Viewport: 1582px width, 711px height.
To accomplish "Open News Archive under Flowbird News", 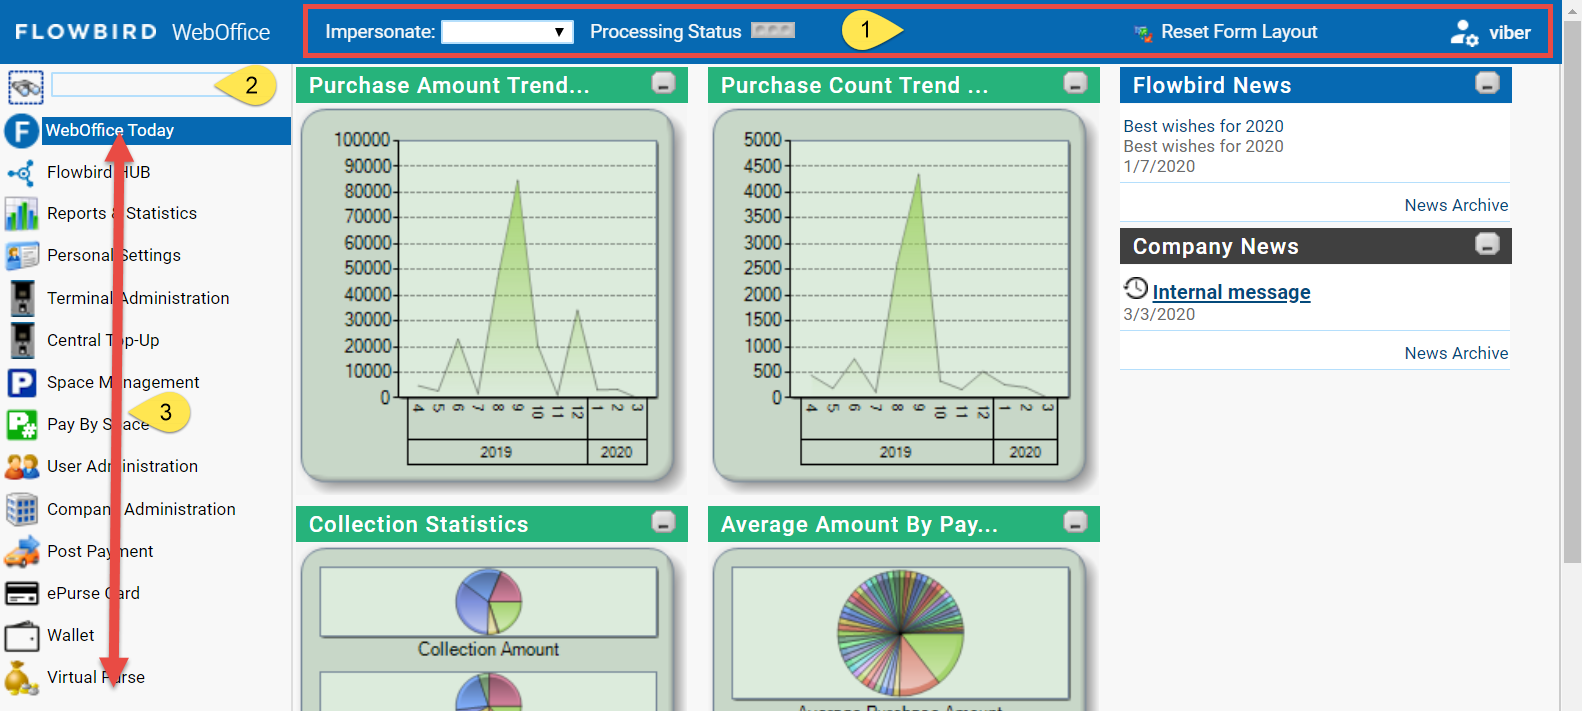I will [1456, 205].
